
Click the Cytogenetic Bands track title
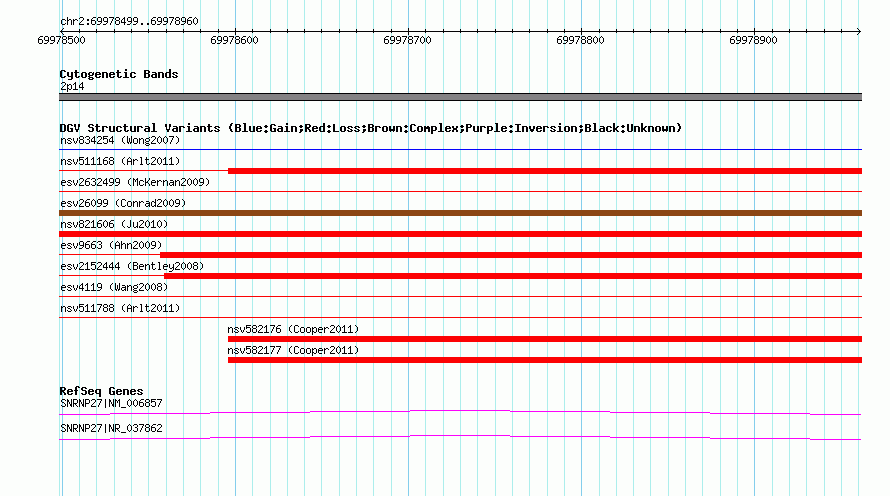click(119, 74)
